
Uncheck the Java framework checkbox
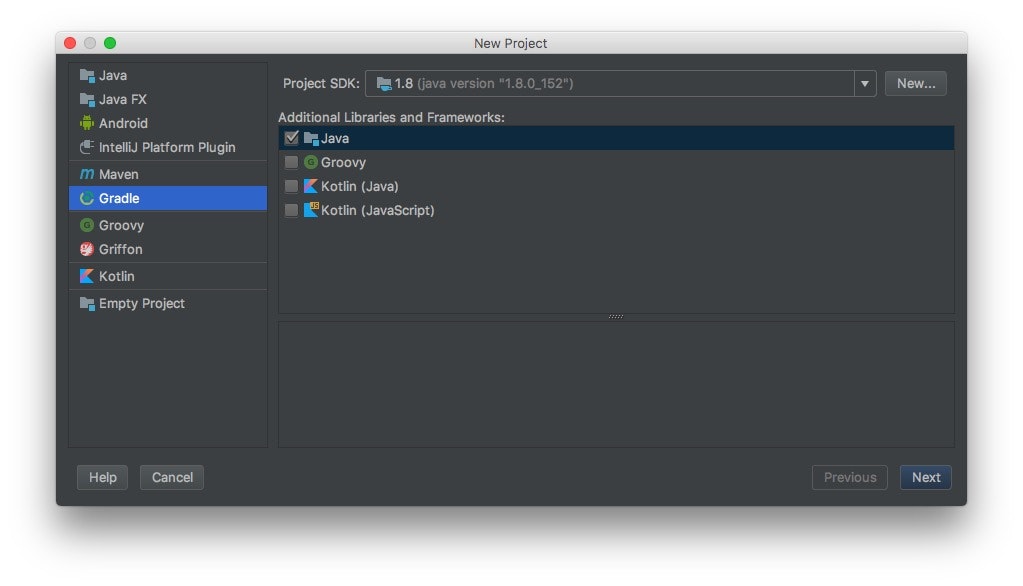click(x=291, y=138)
